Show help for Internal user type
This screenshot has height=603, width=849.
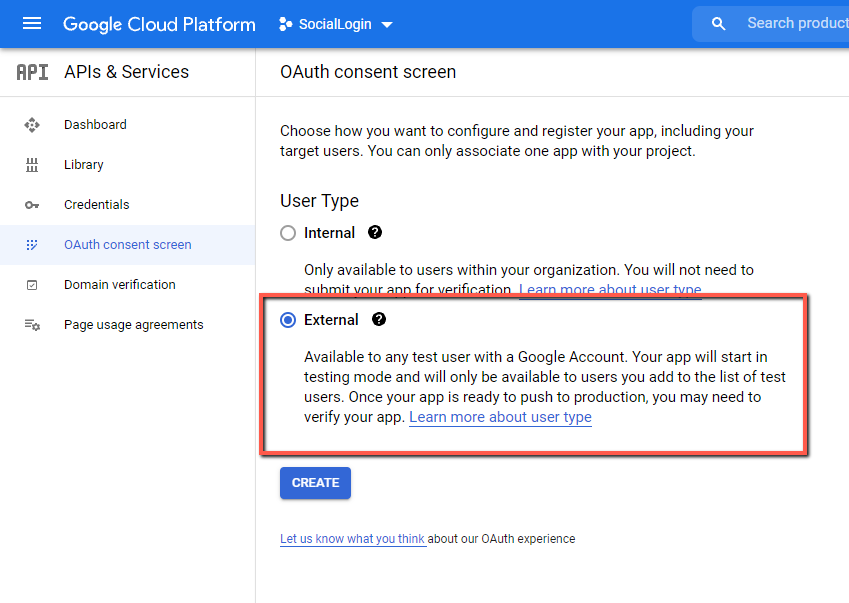click(x=375, y=232)
